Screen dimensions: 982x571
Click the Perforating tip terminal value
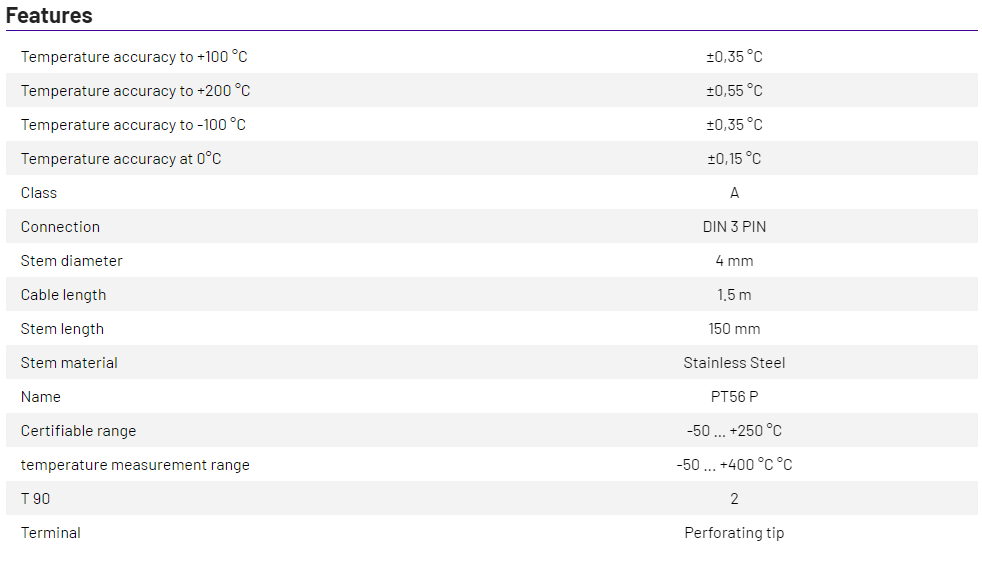click(734, 533)
